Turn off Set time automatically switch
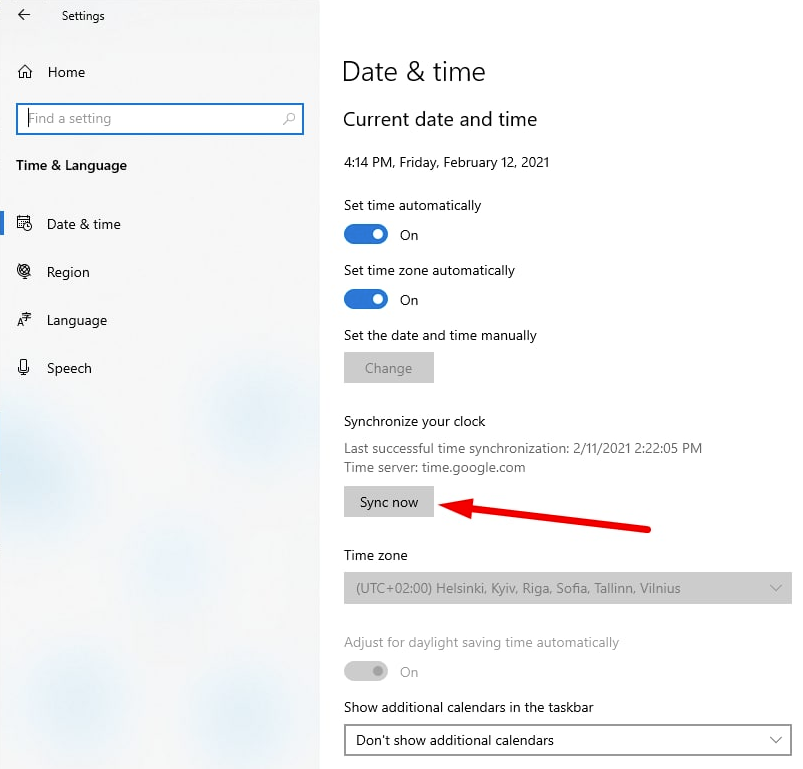The image size is (803, 769). 366,235
